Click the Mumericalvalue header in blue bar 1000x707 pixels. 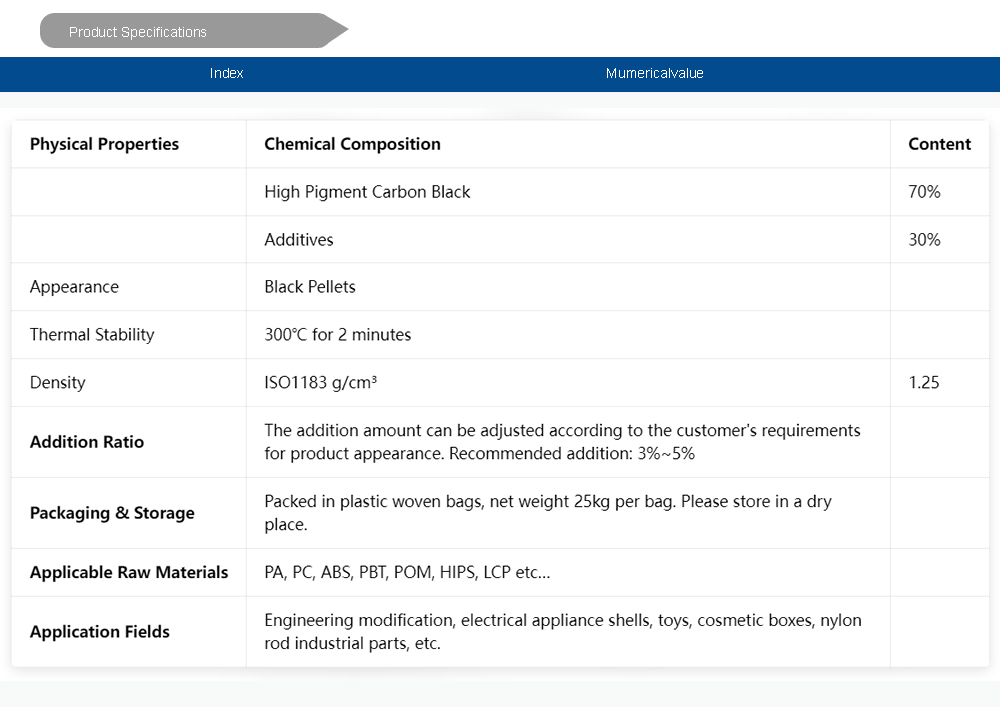click(x=654, y=73)
